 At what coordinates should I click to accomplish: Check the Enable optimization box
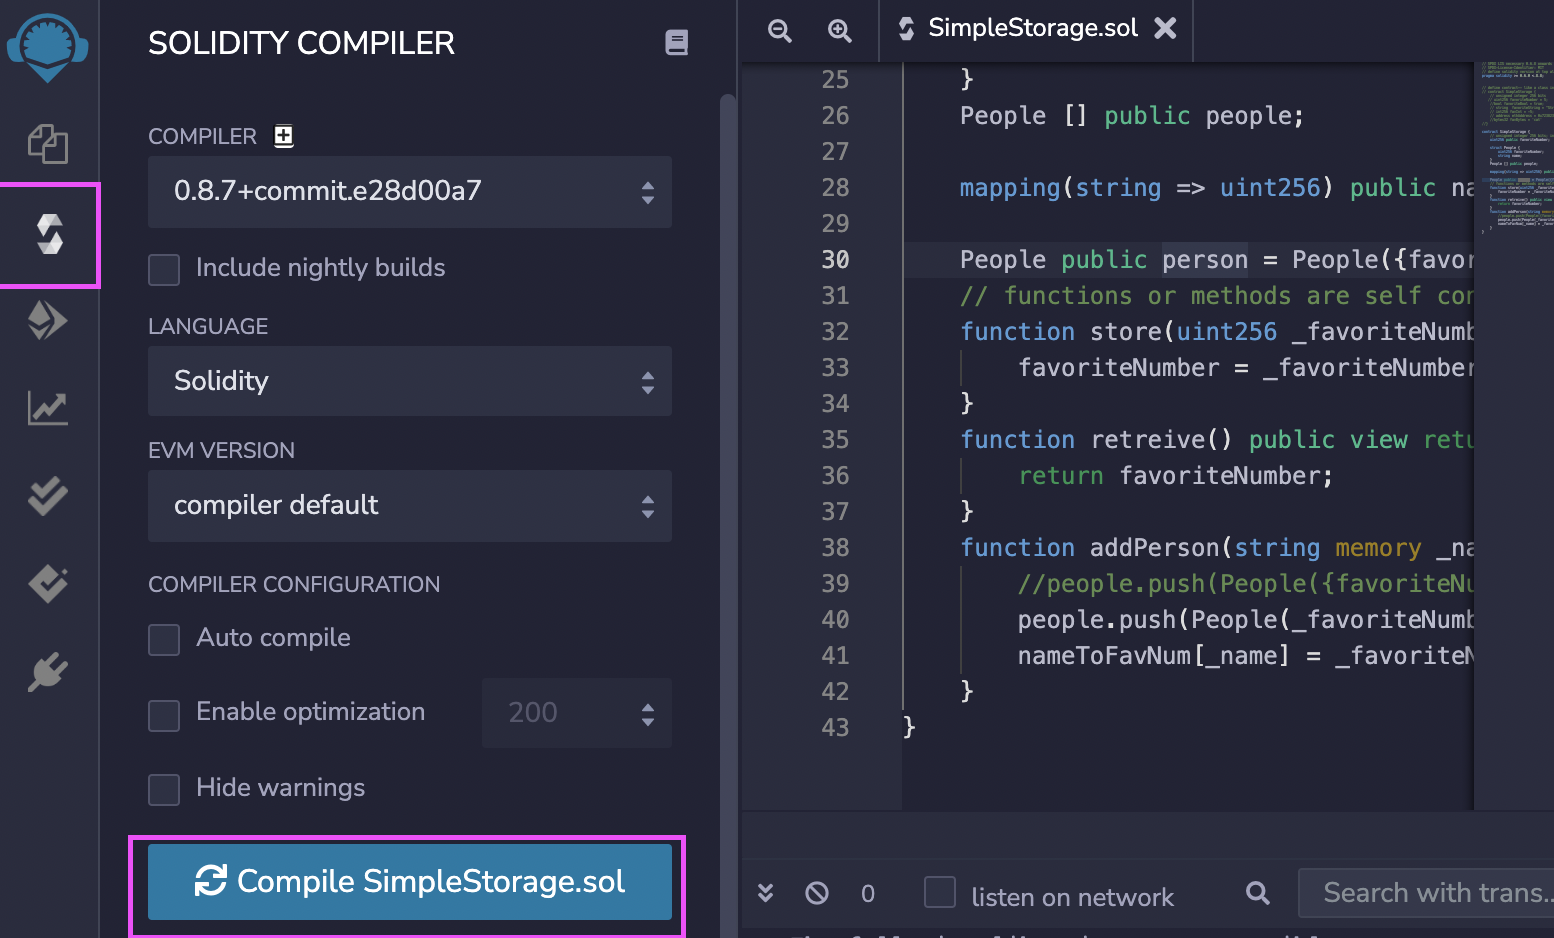click(x=163, y=714)
